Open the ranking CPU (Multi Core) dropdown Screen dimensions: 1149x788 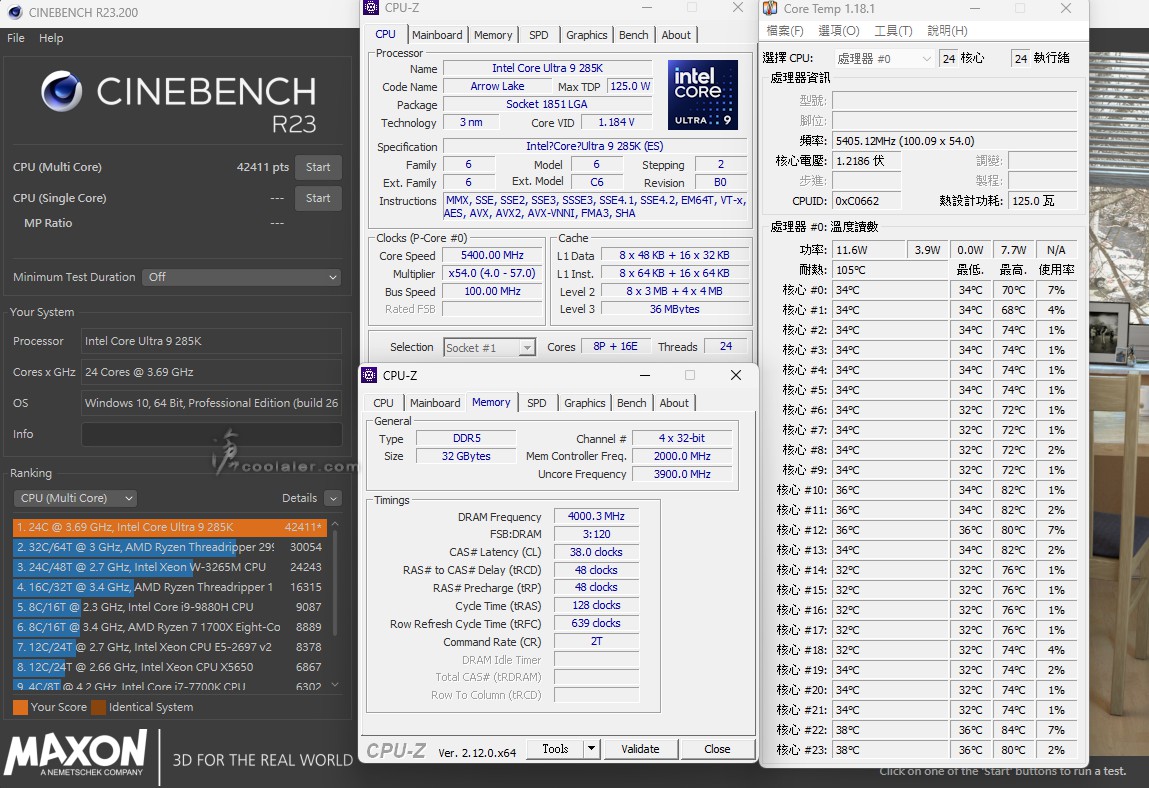tap(75, 498)
